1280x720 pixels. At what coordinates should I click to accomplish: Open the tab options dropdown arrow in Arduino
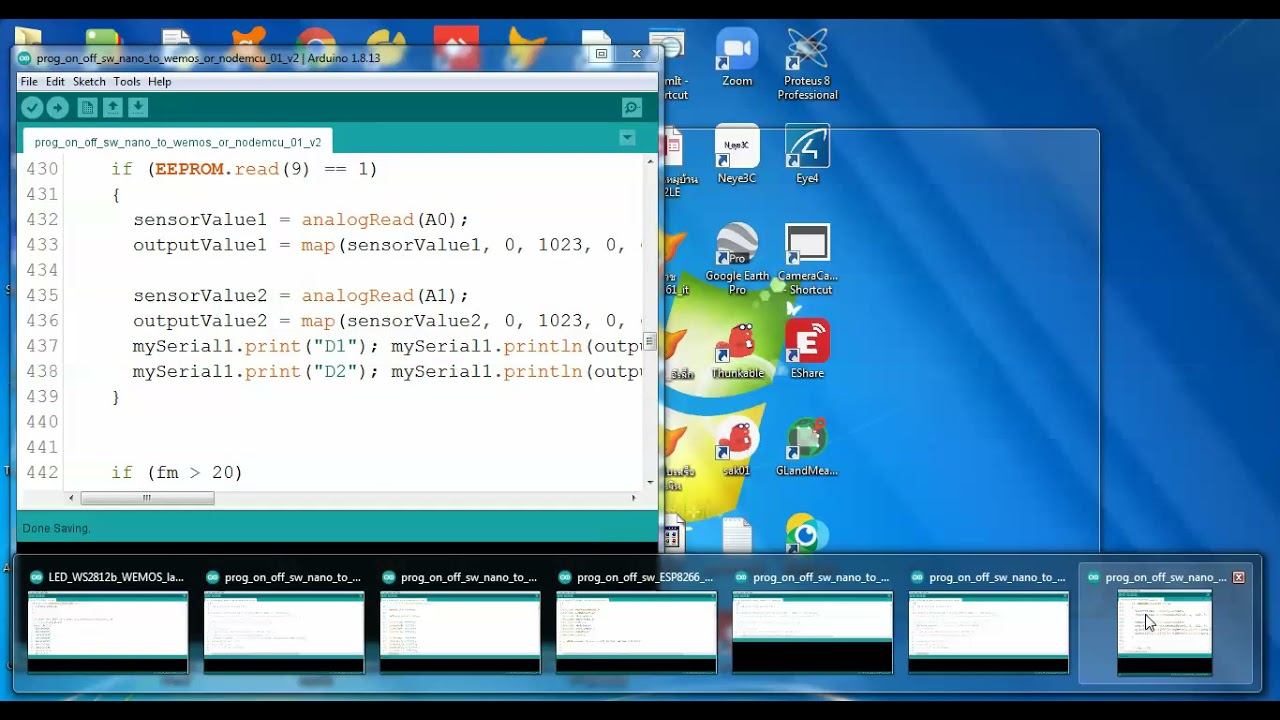pos(627,138)
